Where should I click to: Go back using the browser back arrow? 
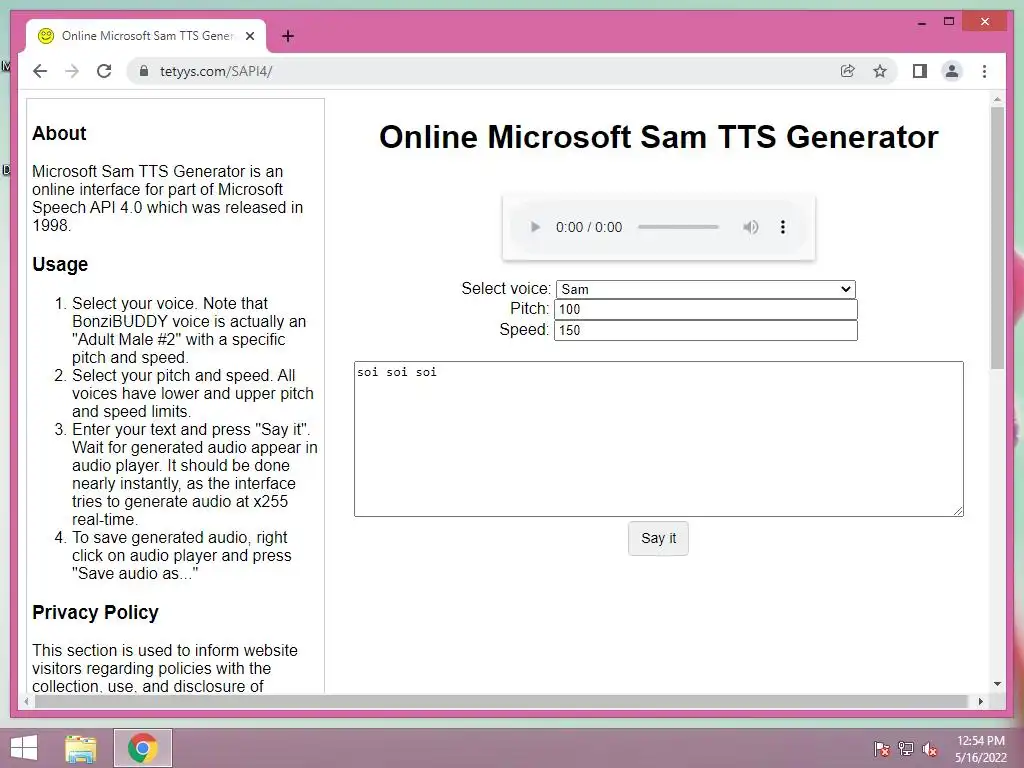coord(40,71)
